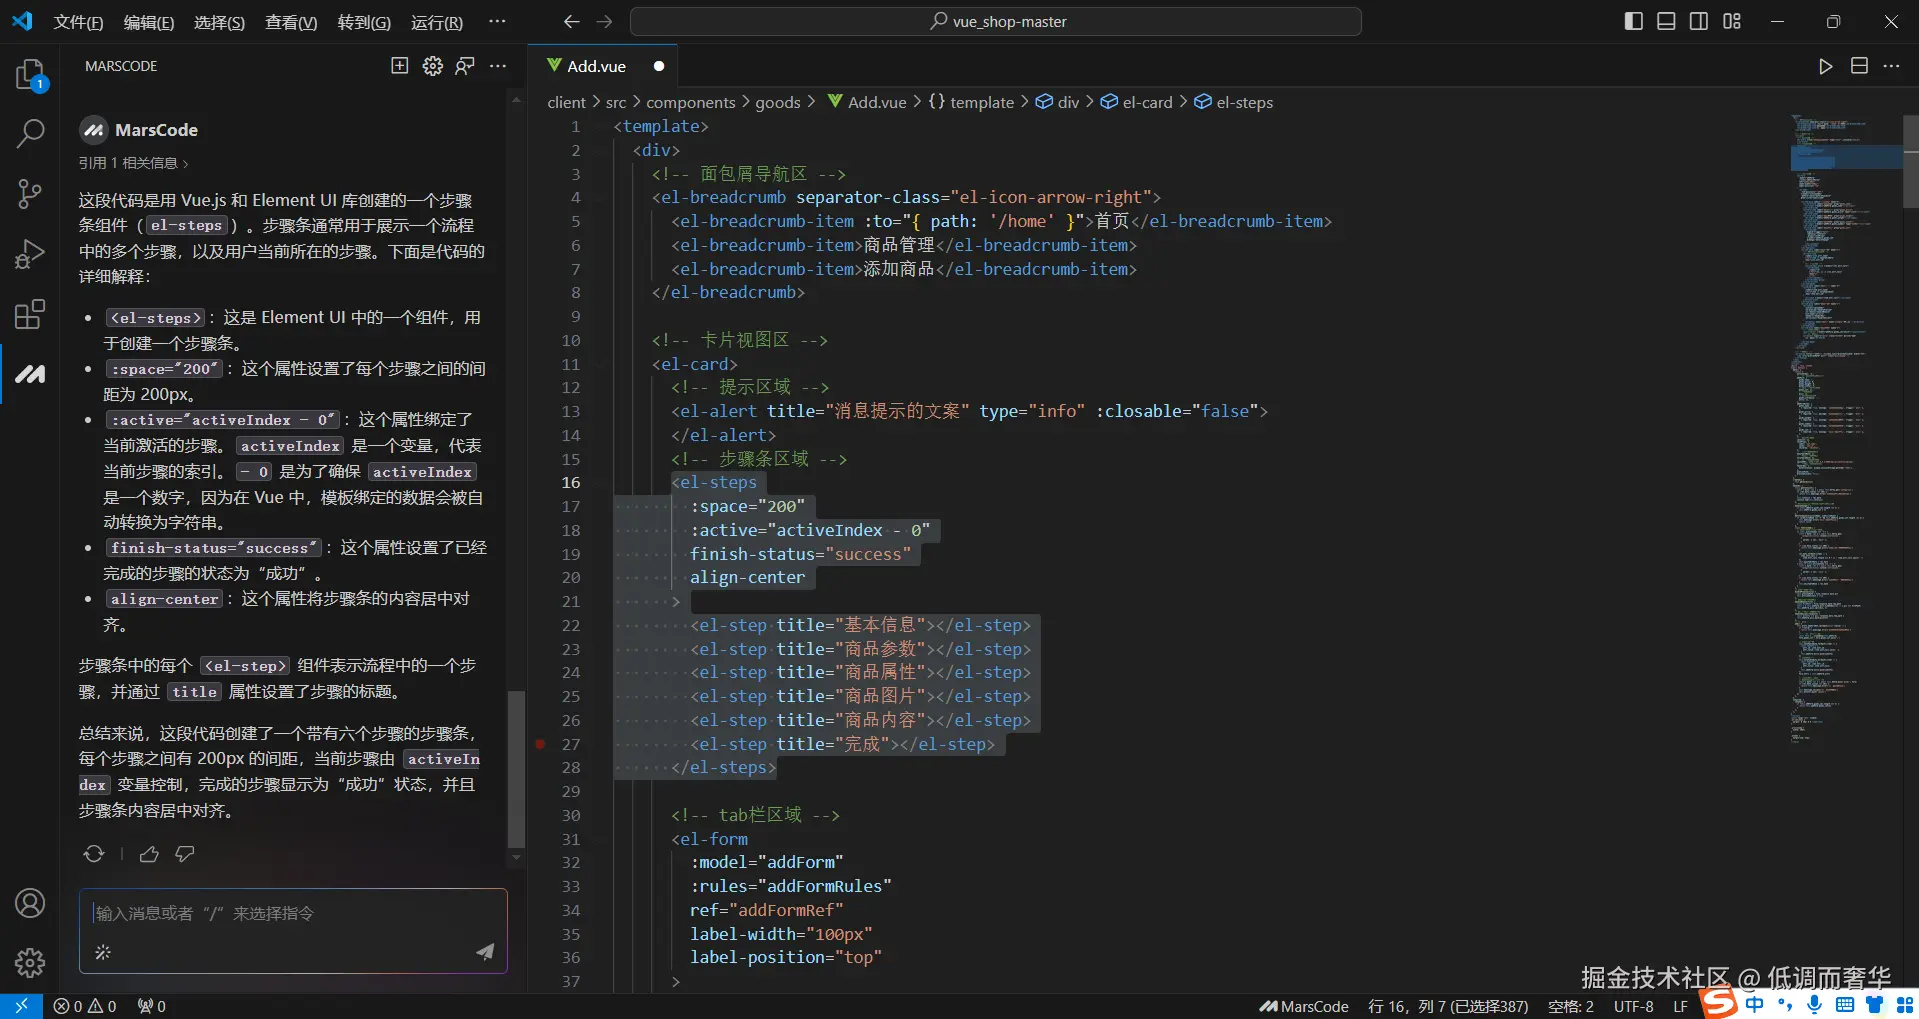Toggle the secondary side bar layout button
Viewport: 1919px width, 1019px height.
pos(1699,21)
